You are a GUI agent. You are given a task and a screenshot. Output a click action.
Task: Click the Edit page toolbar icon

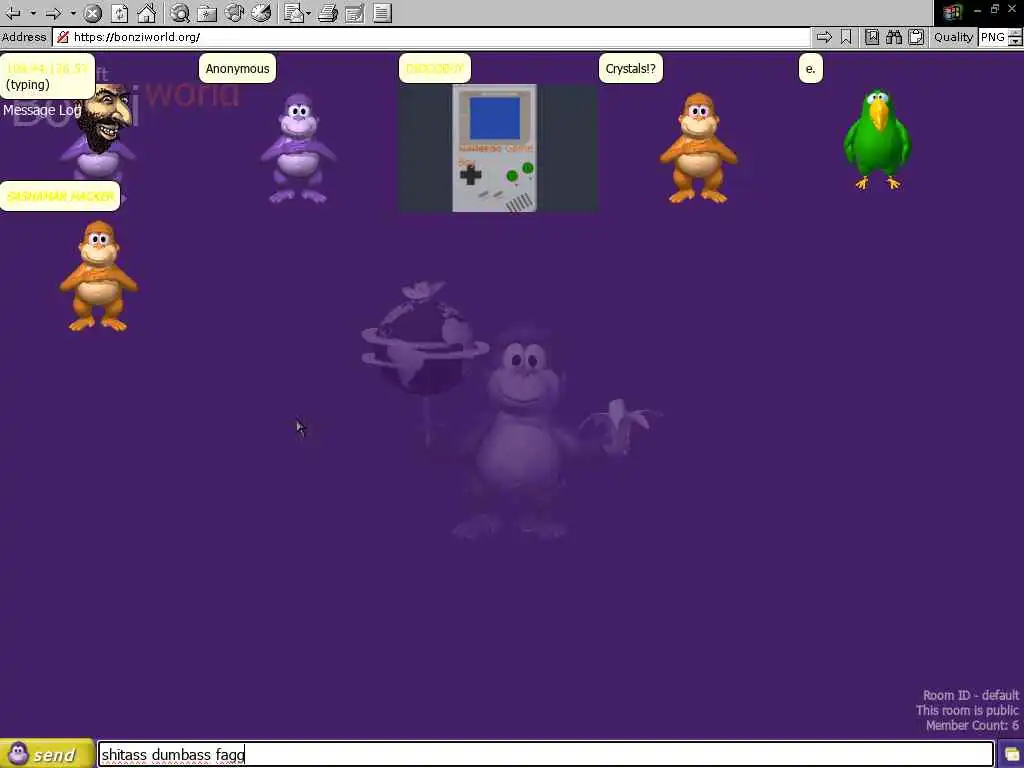tap(355, 12)
